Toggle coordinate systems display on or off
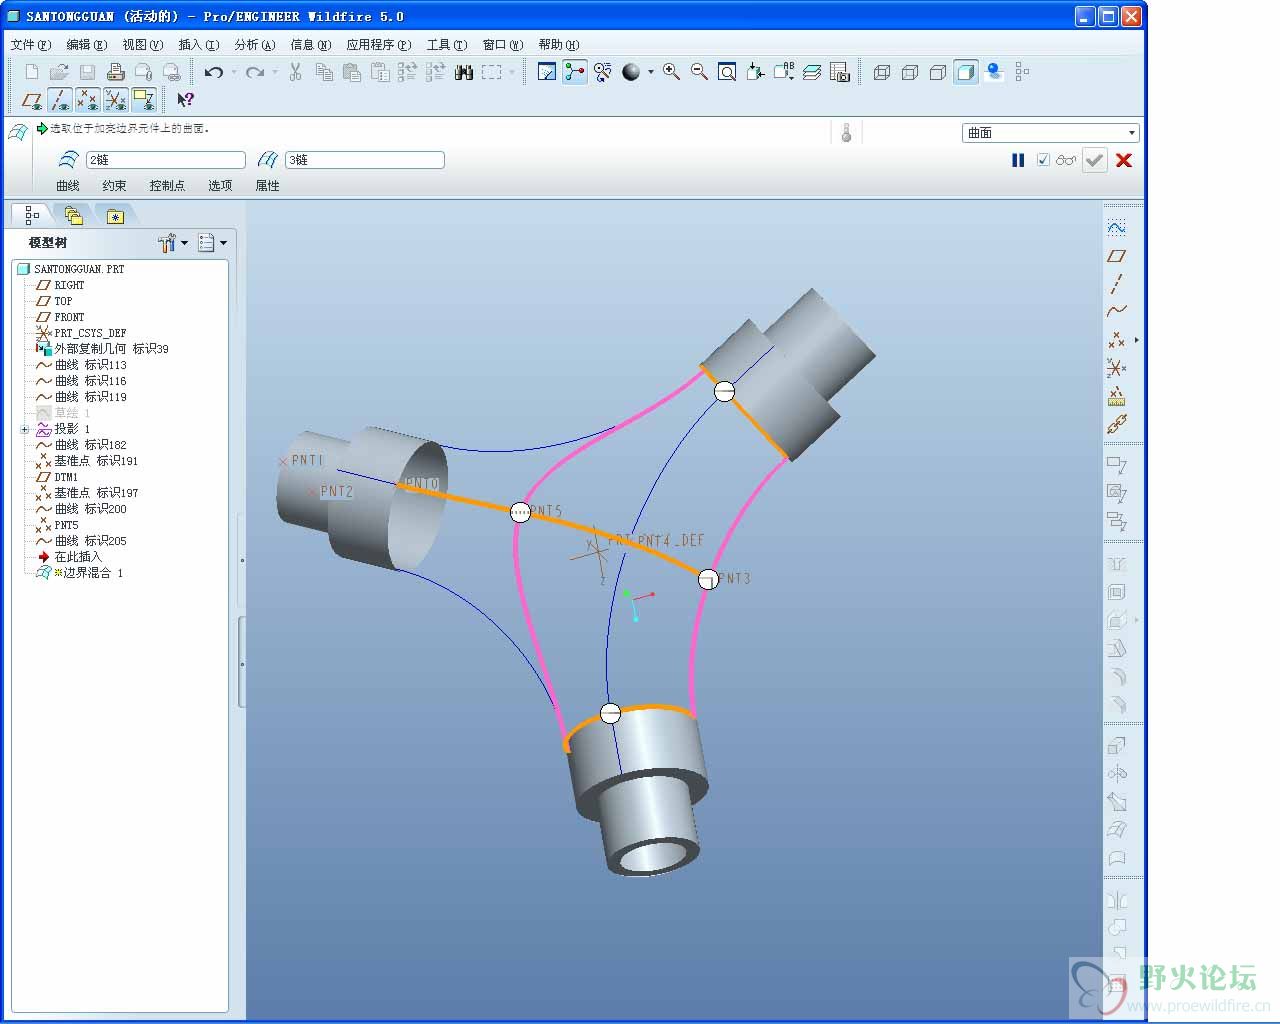Image resolution: width=1280 pixels, height=1024 pixels. coord(116,100)
